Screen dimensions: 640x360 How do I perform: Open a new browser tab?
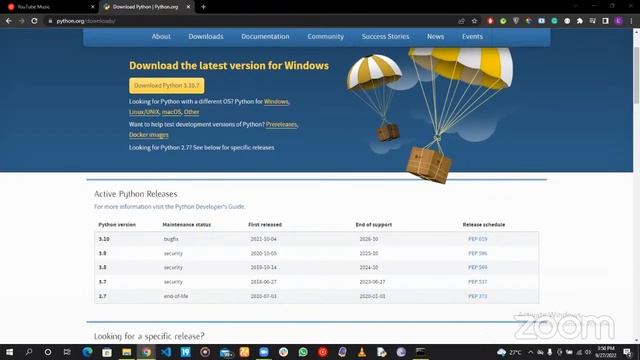click(203, 7)
